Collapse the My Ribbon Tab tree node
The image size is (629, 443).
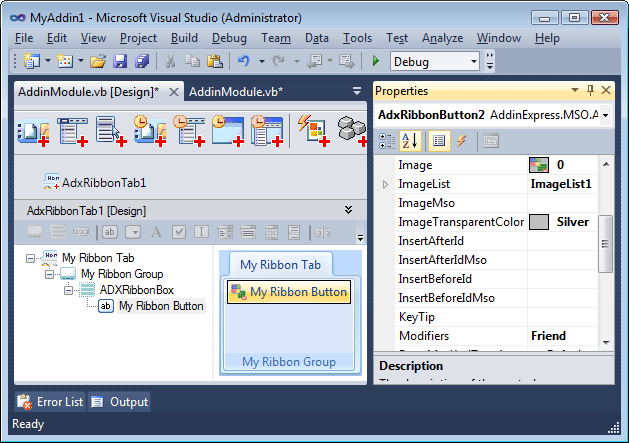tap(30, 258)
